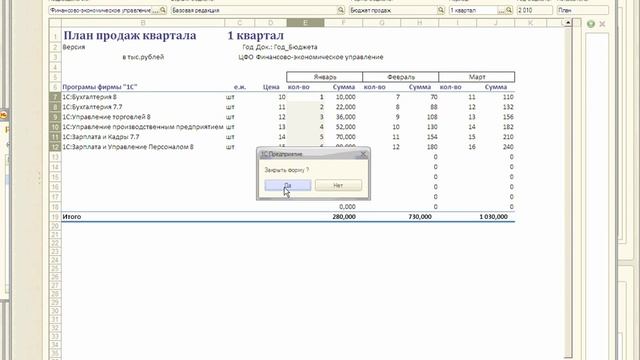This screenshot has width=640, height=360.
Task: Click 1С:Зарплата и Управление Персоналом 8 cell
Action: (x=128, y=147)
